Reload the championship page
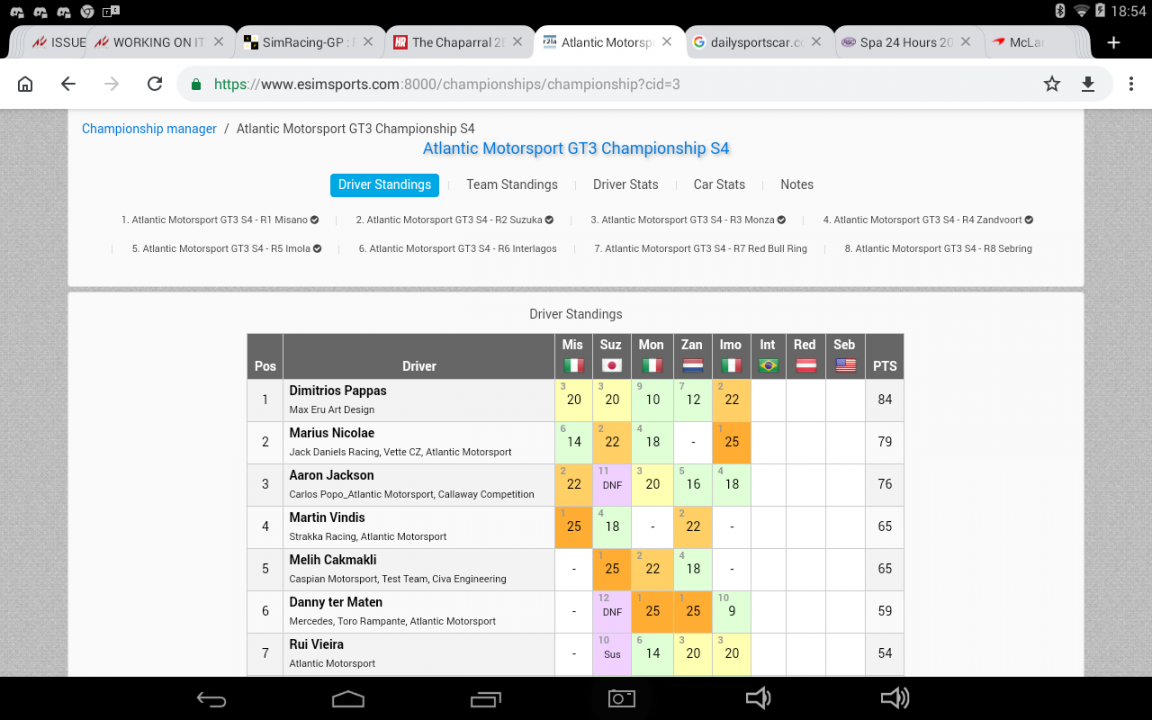Image resolution: width=1152 pixels, height=720 pixels. pyautogui.click(x=154, y=84)
